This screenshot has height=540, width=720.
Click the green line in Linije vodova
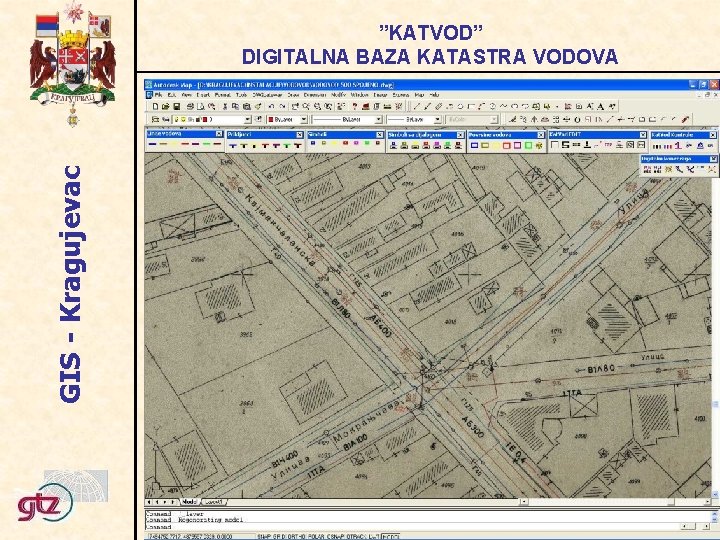(207, 145)
